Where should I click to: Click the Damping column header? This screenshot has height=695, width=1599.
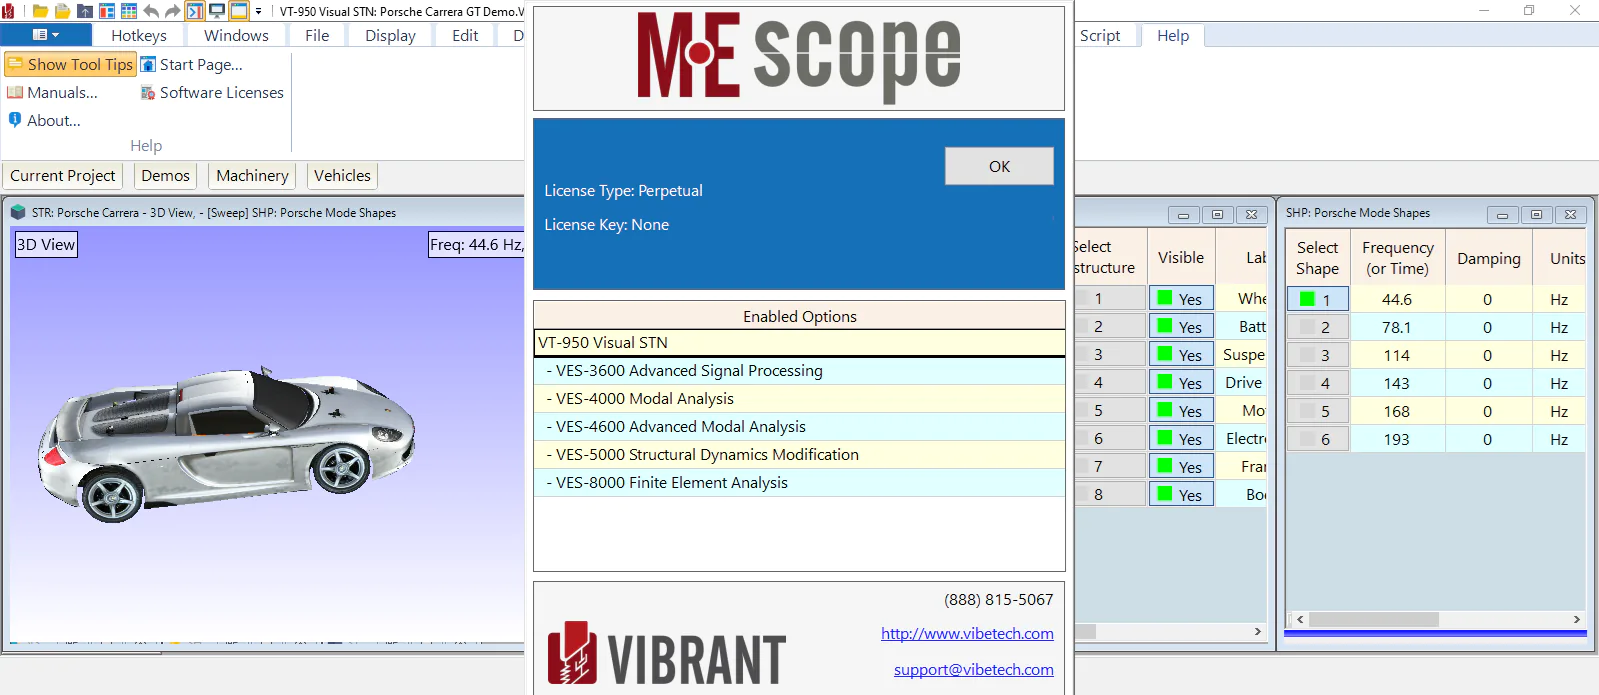tap(1488, 258)
